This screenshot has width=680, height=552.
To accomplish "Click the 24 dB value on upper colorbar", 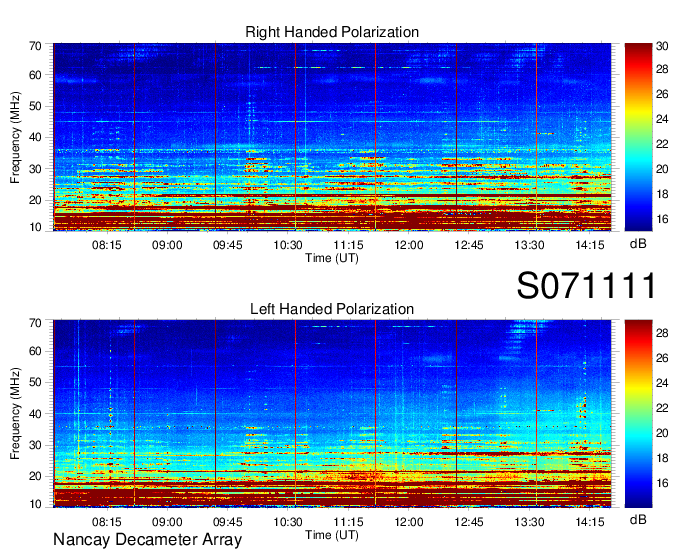I will (662, 119).
